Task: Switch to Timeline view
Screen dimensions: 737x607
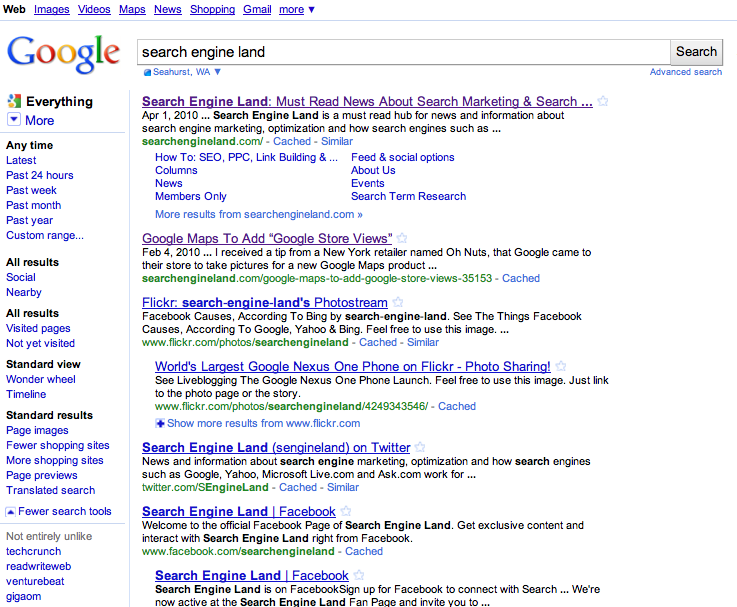Action: click(x=26, y=394)
